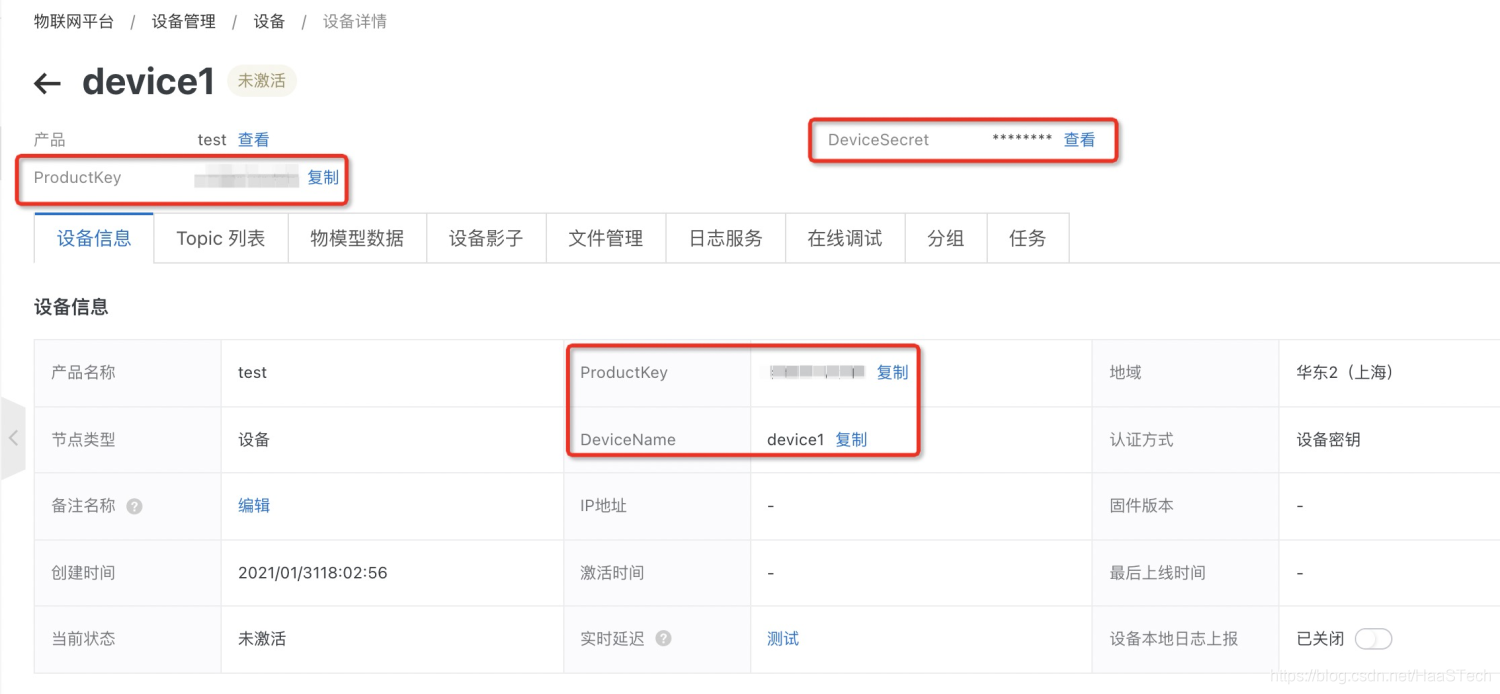Copy ProductKey in the header section
Image resolution: width=1500 pixels, height=694 pixels.
(x=323, y=178)
